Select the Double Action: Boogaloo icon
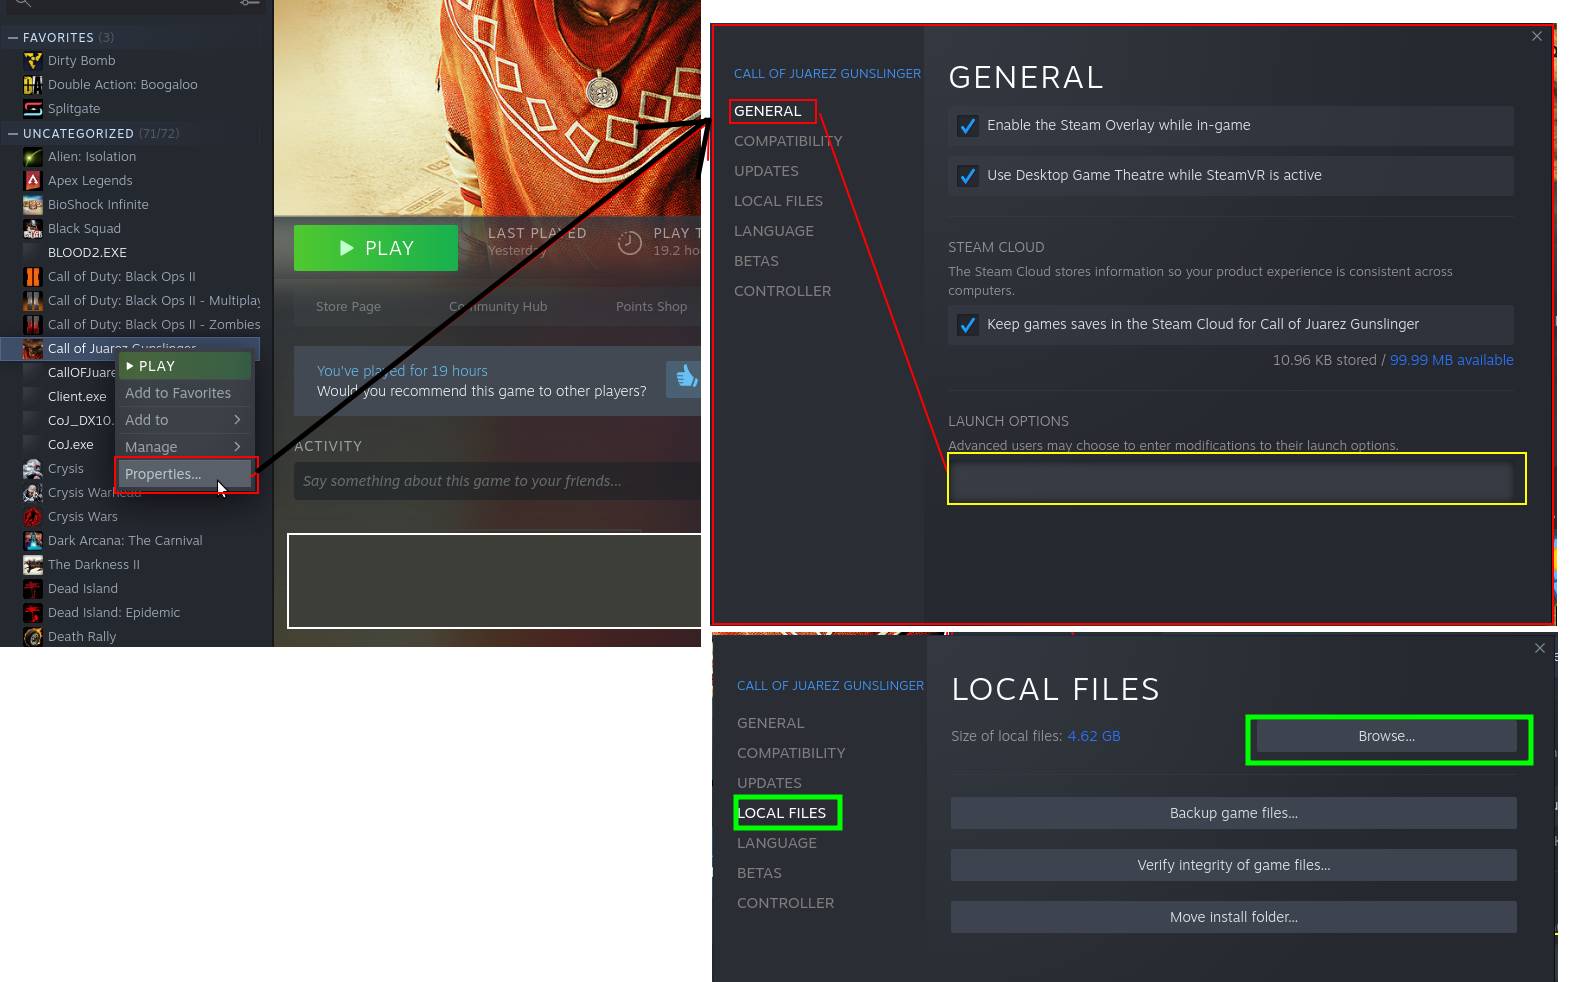Viewport: 1577px width, 982px height. tap(33, 85)
